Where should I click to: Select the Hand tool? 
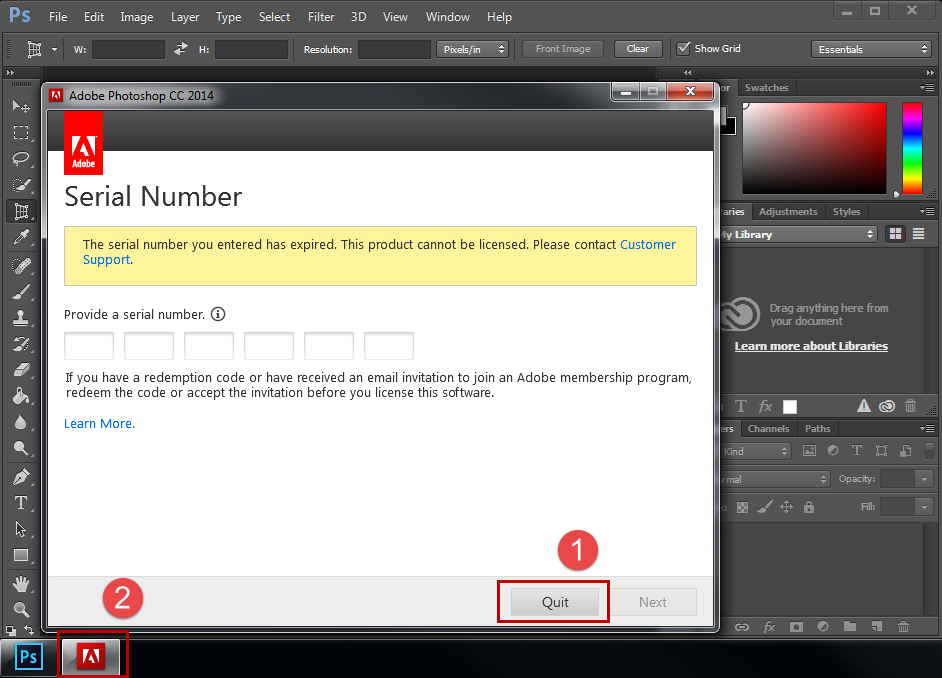(x=21, y=584)
